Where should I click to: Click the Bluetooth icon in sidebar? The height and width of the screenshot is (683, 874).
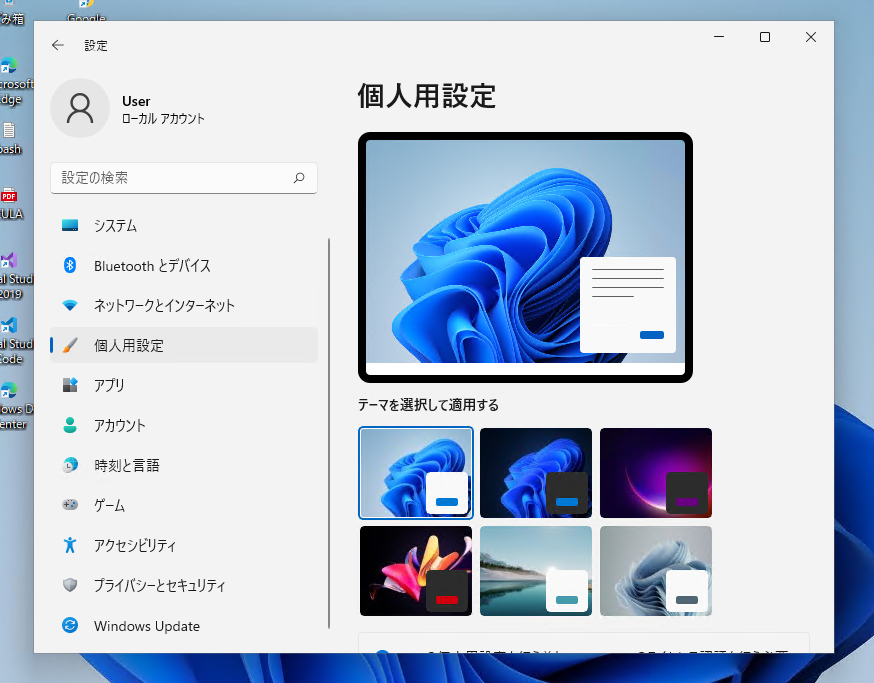(x=70, y=266)
